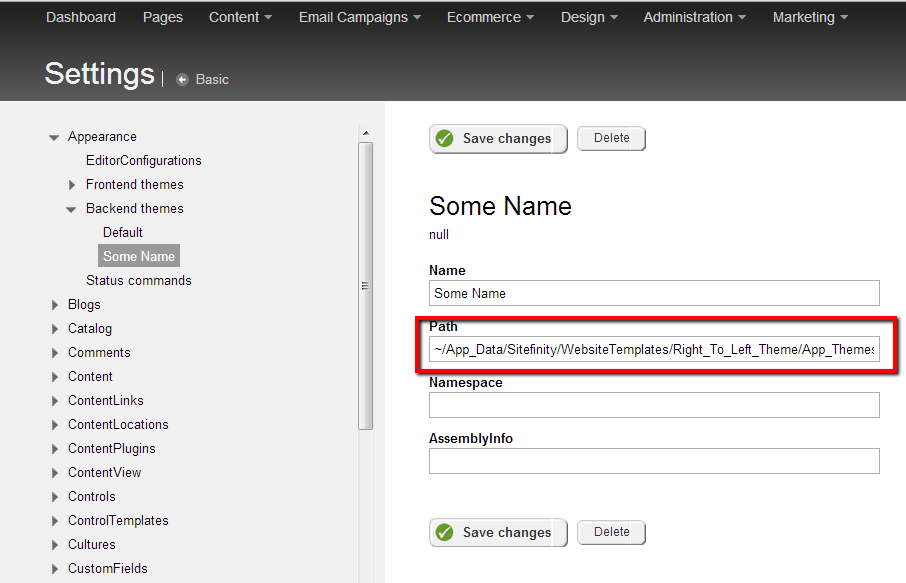906x583 pixels.
Task: Open the Content dropdown menu
Action: (x=240, y=17)
